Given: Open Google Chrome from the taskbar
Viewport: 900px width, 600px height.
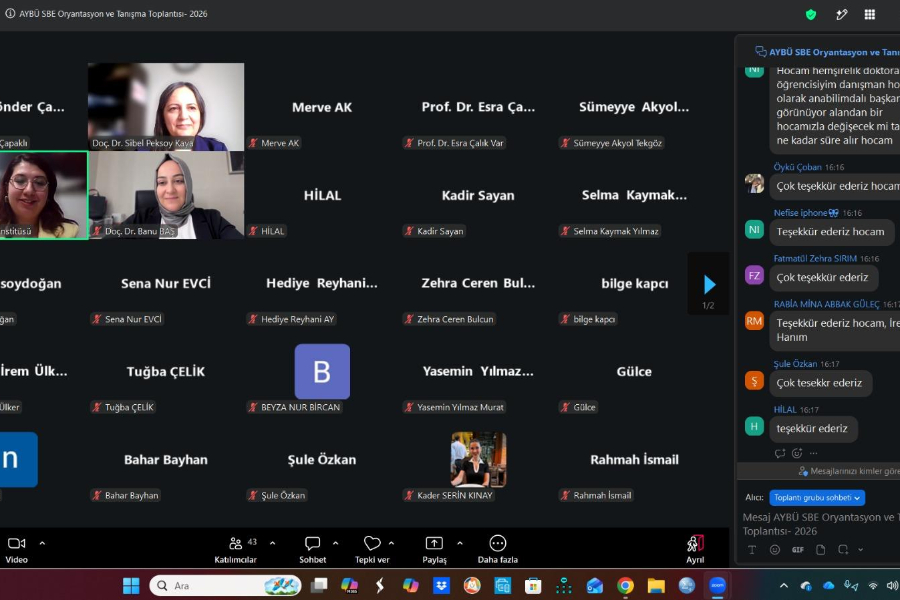Looking at the screenshot, I should tap(625, 586).
